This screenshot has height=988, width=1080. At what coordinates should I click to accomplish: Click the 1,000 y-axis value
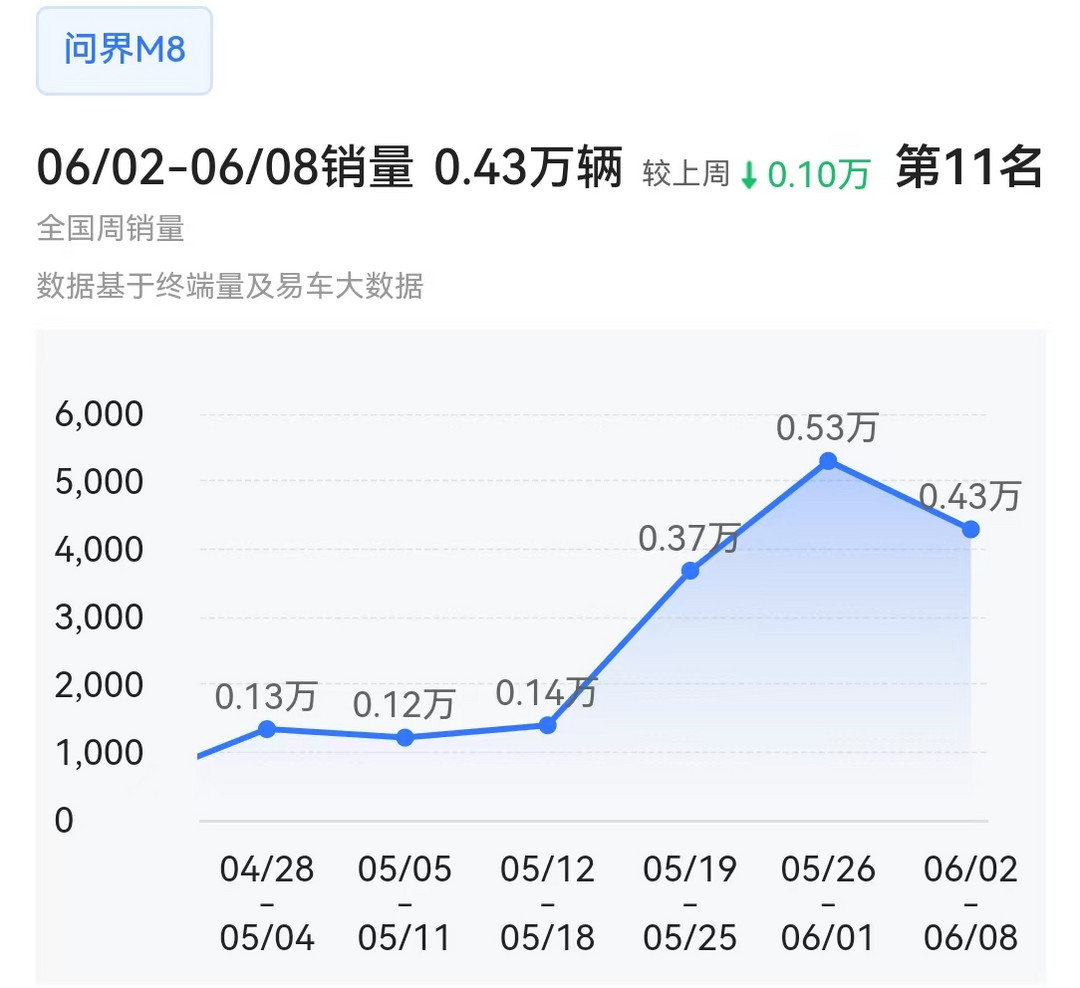(x=99, y=752)
